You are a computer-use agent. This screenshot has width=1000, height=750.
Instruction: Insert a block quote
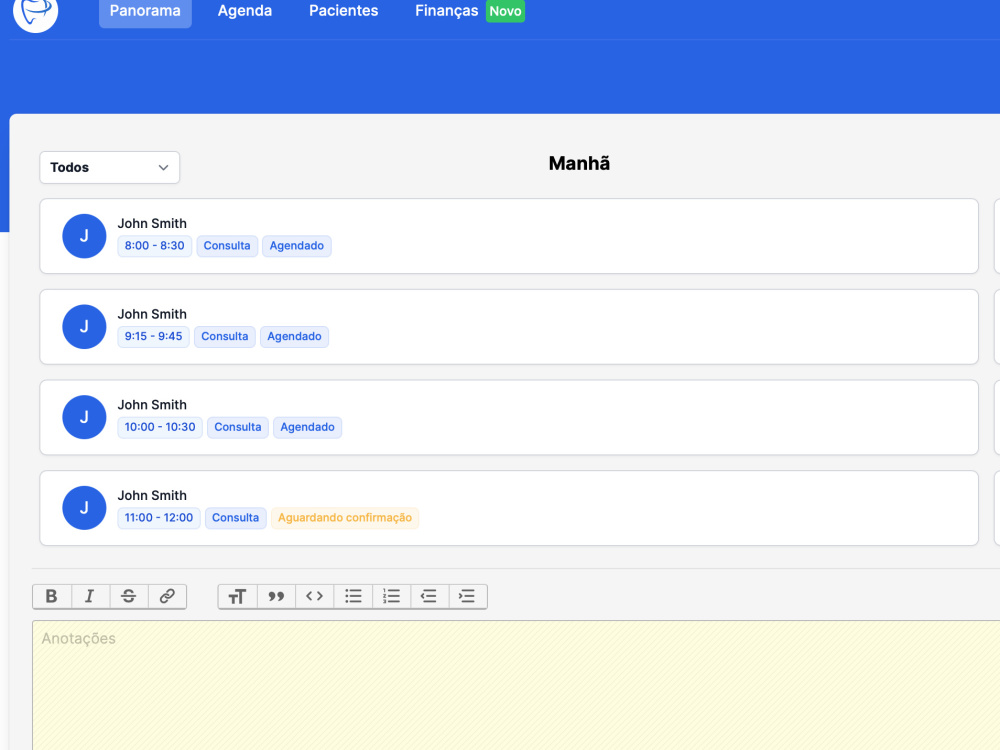click(x=276, y=596)
